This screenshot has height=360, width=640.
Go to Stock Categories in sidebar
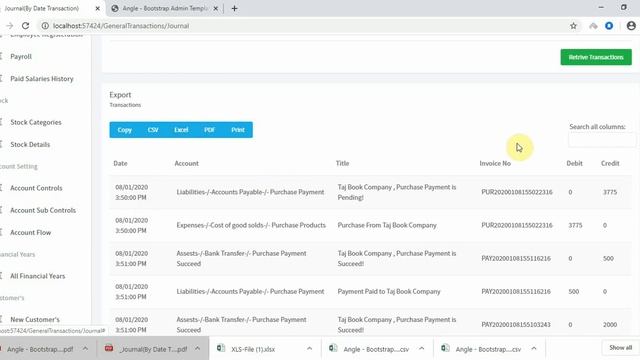[36, 122]
